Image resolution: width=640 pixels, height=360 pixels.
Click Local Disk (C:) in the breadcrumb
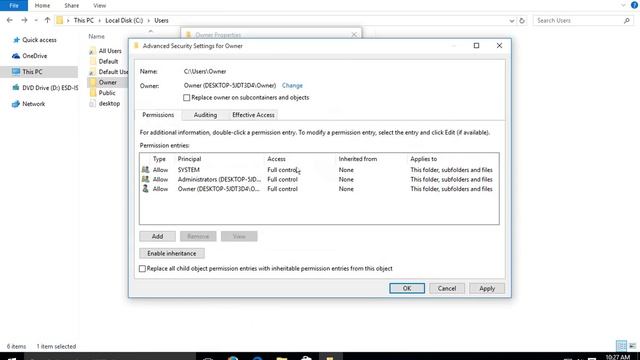point(124,20)
